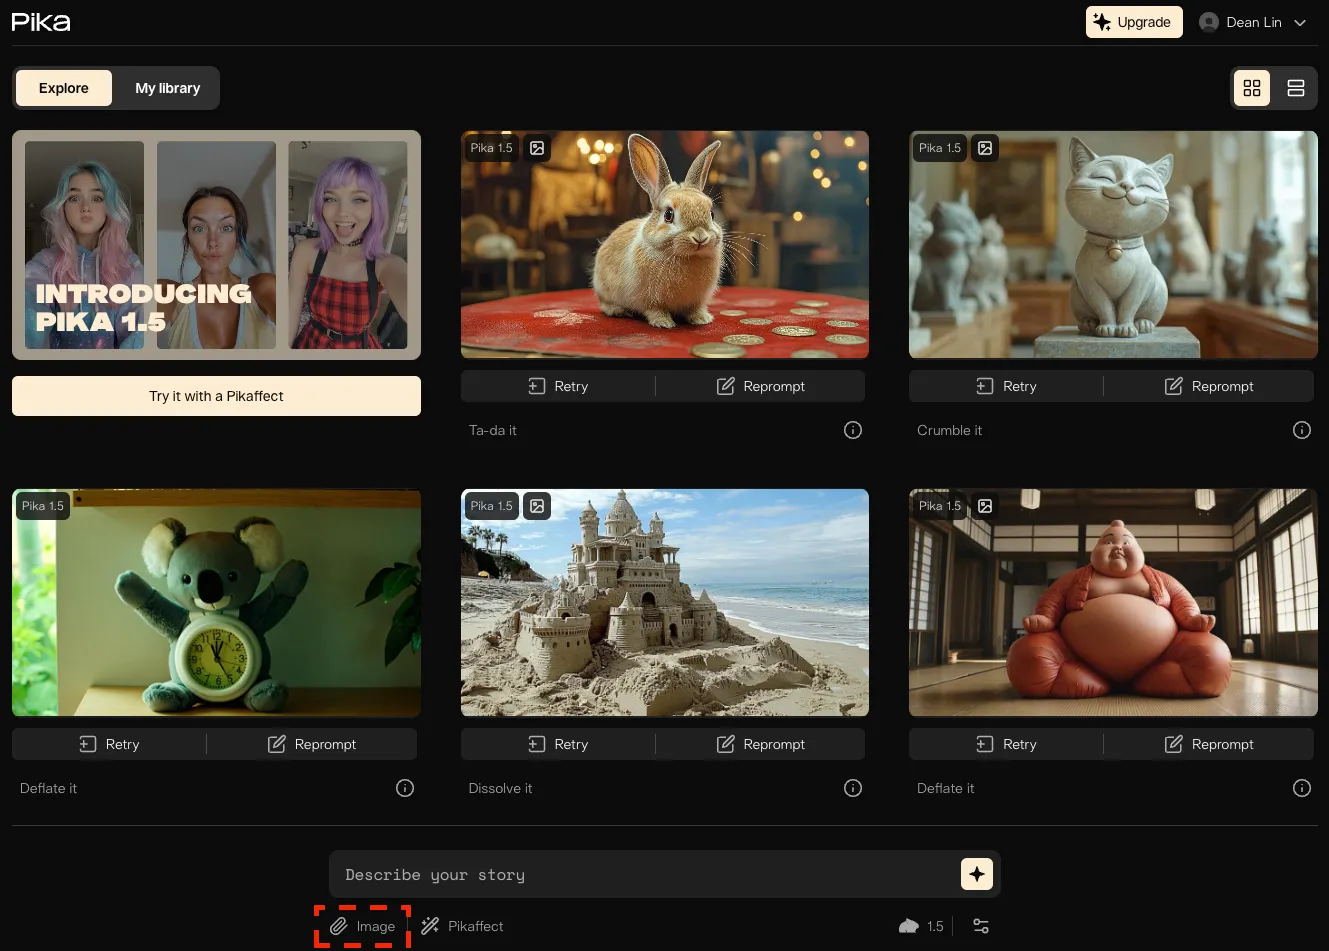Reprompt the Crumble it video

[1209, 386]
